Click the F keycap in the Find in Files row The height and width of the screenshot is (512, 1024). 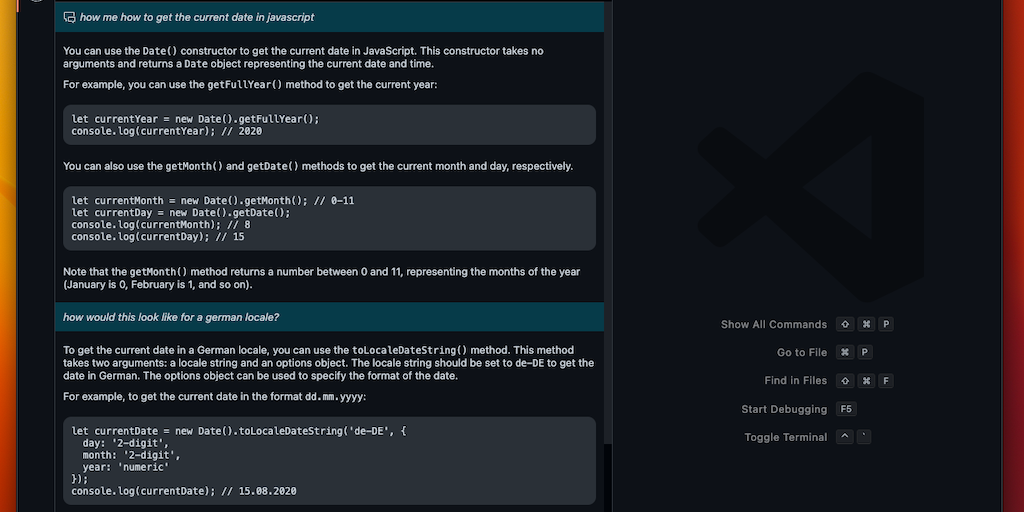[x=886, y=381]
